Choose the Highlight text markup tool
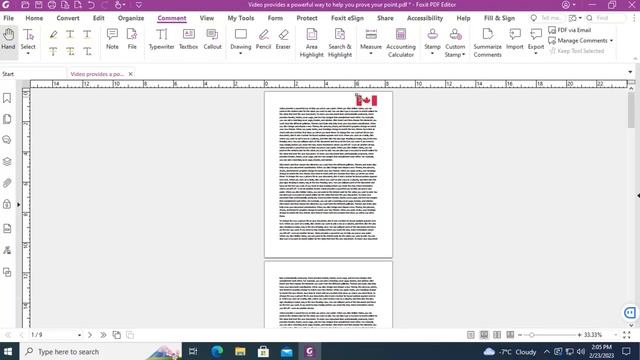Screen dimensions: 640x360 (x=53, y=35)
